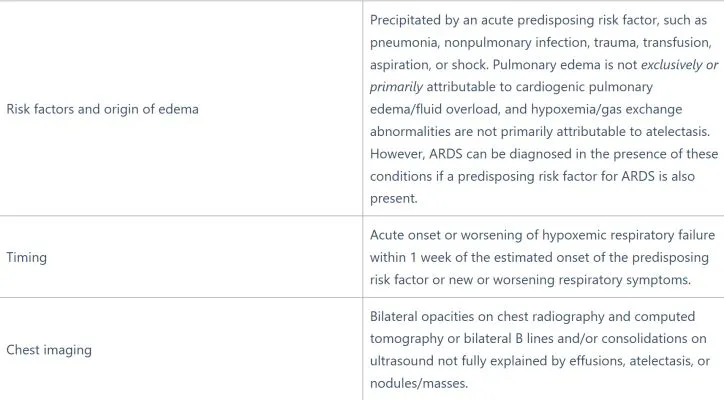Click the word "pneumonia" in the risk factors text
Image resolution: width=724 pixels, height=400 pixels.
404,42
